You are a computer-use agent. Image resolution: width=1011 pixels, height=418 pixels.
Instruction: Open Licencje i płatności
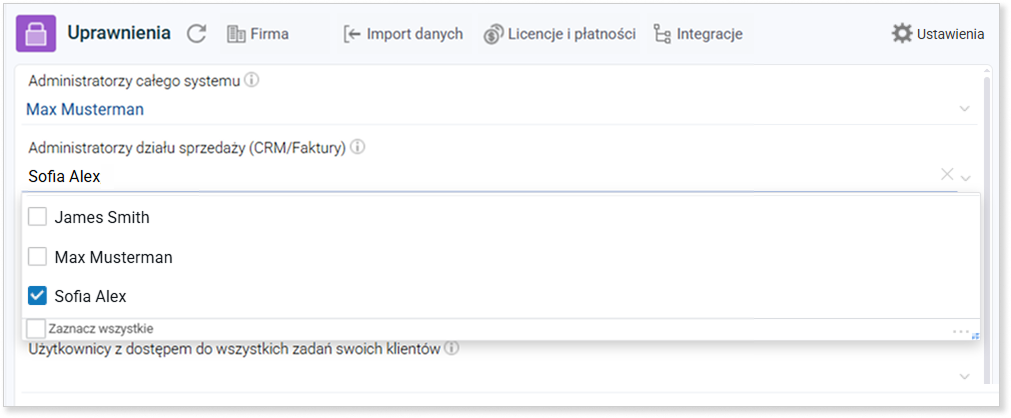coord(560,34)
